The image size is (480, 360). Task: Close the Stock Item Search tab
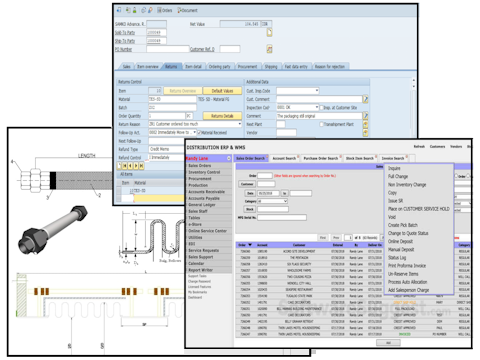[376, 157]
